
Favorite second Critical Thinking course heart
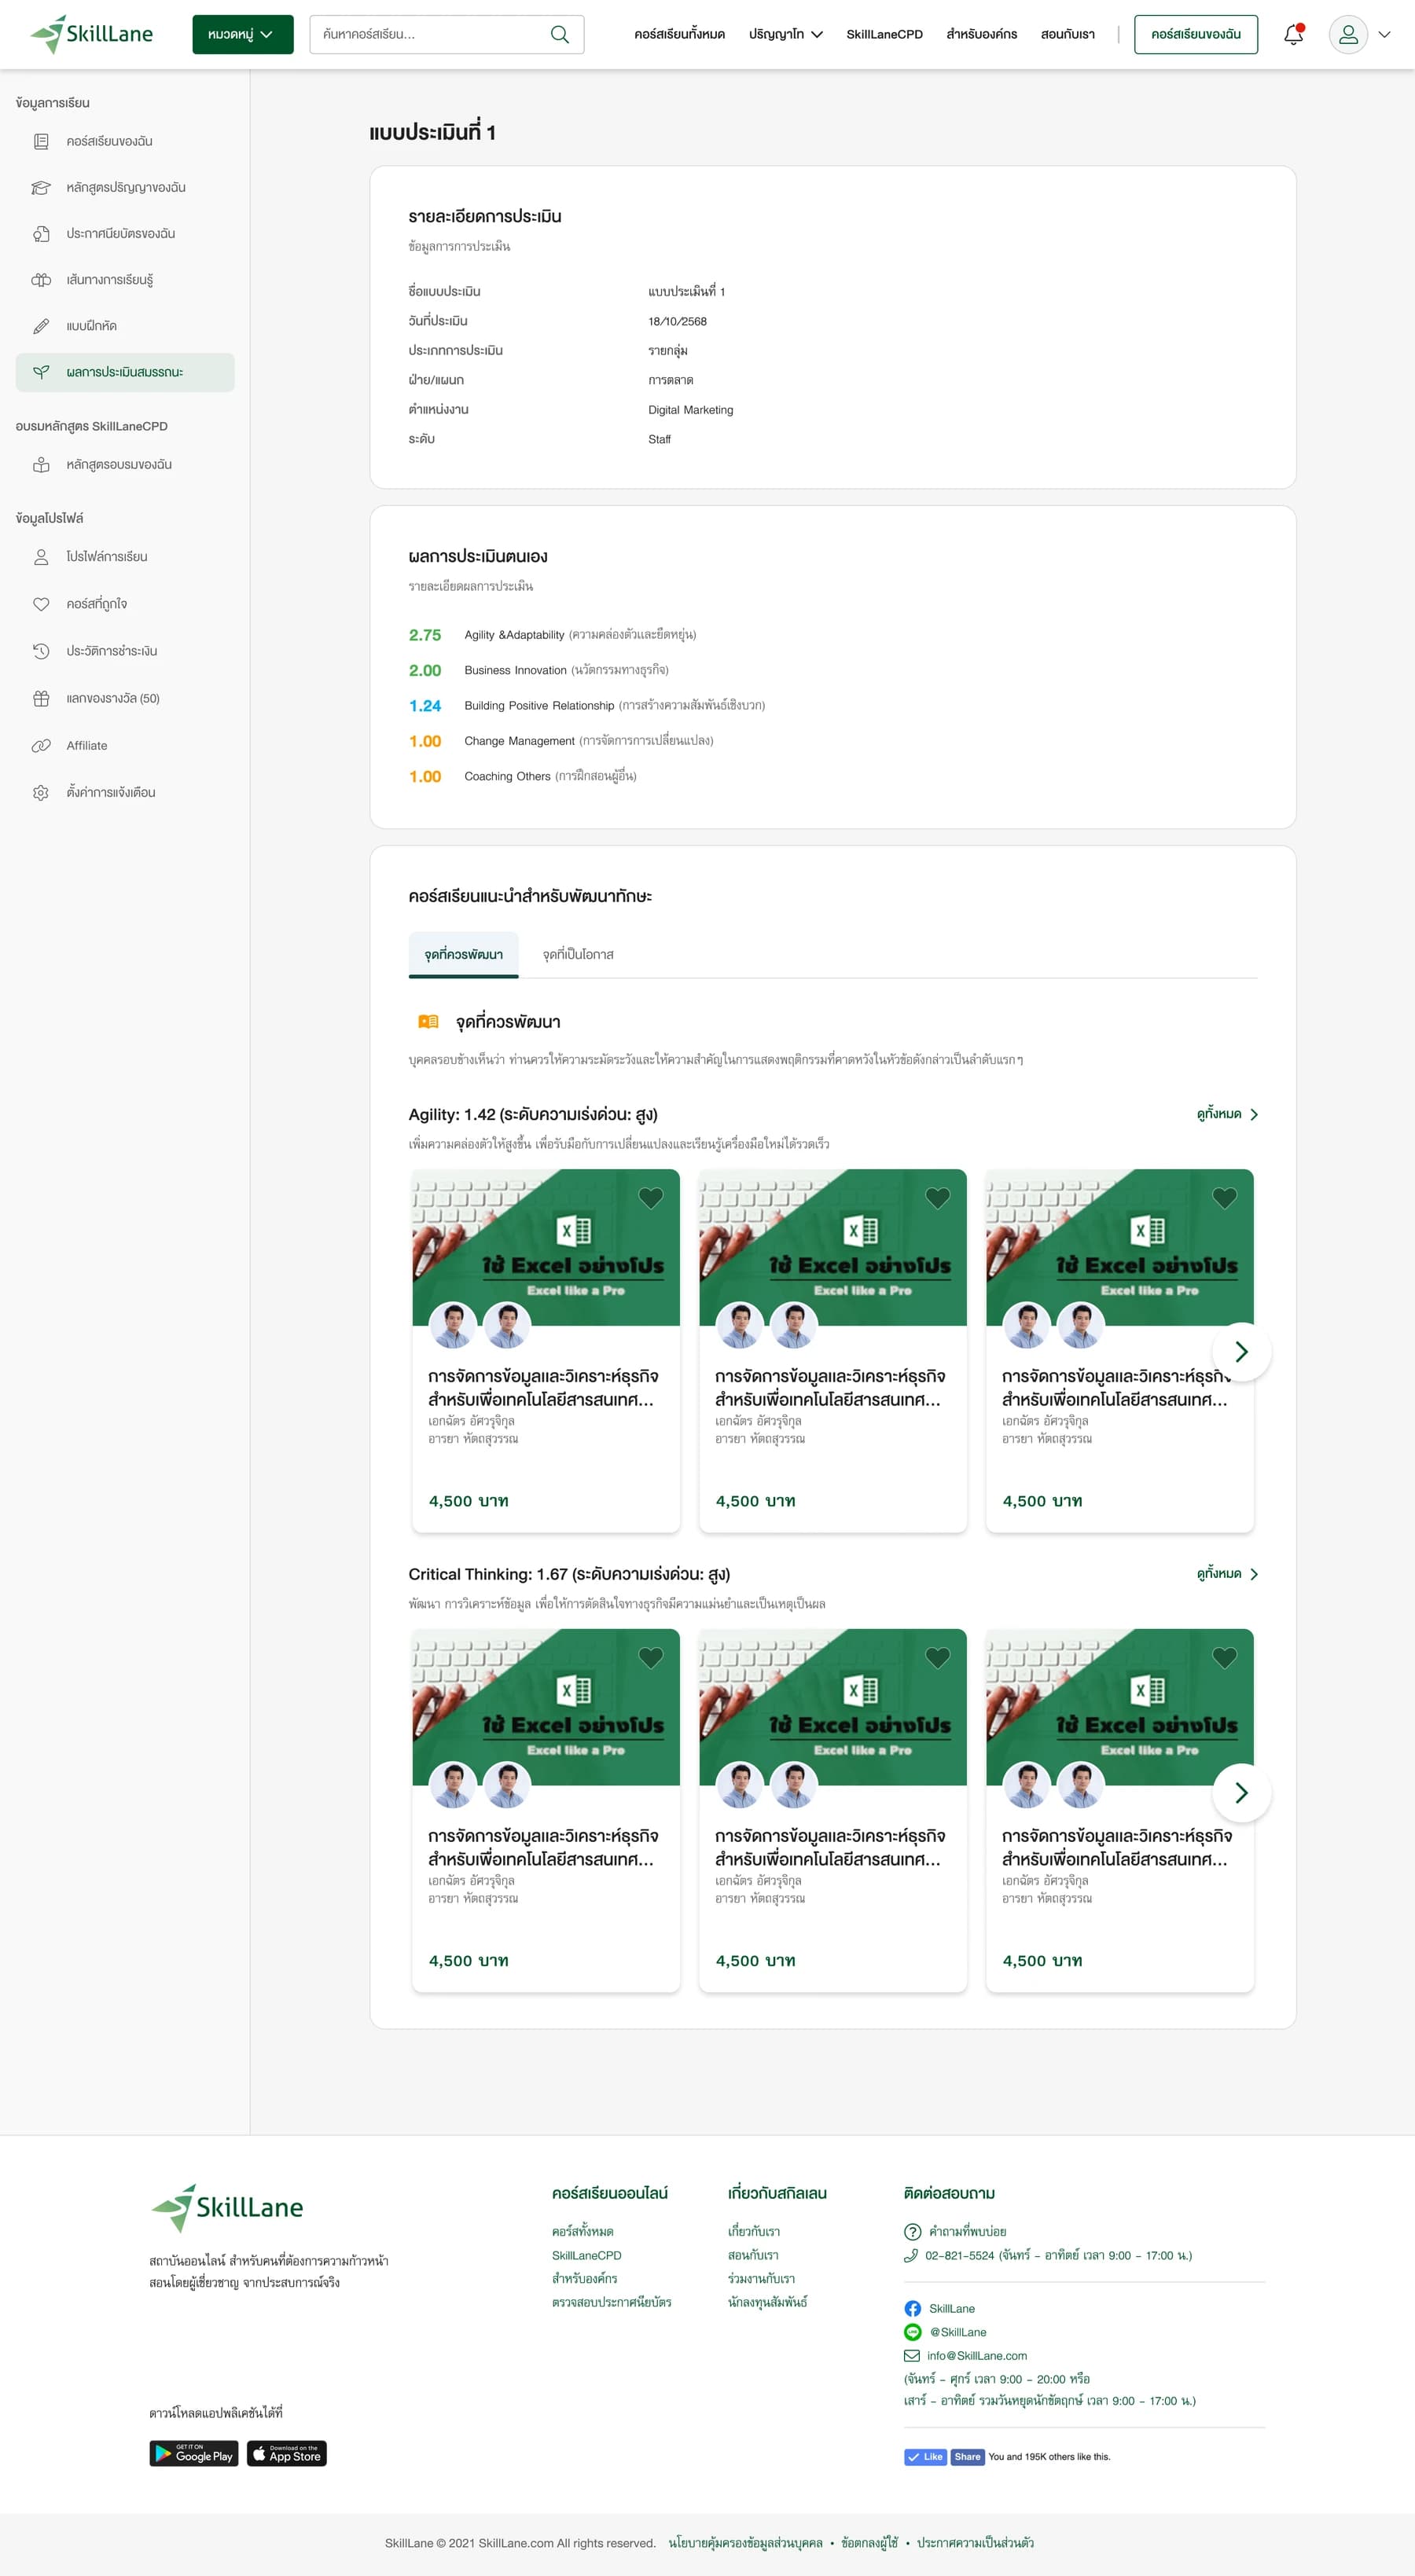point(938,1657)
